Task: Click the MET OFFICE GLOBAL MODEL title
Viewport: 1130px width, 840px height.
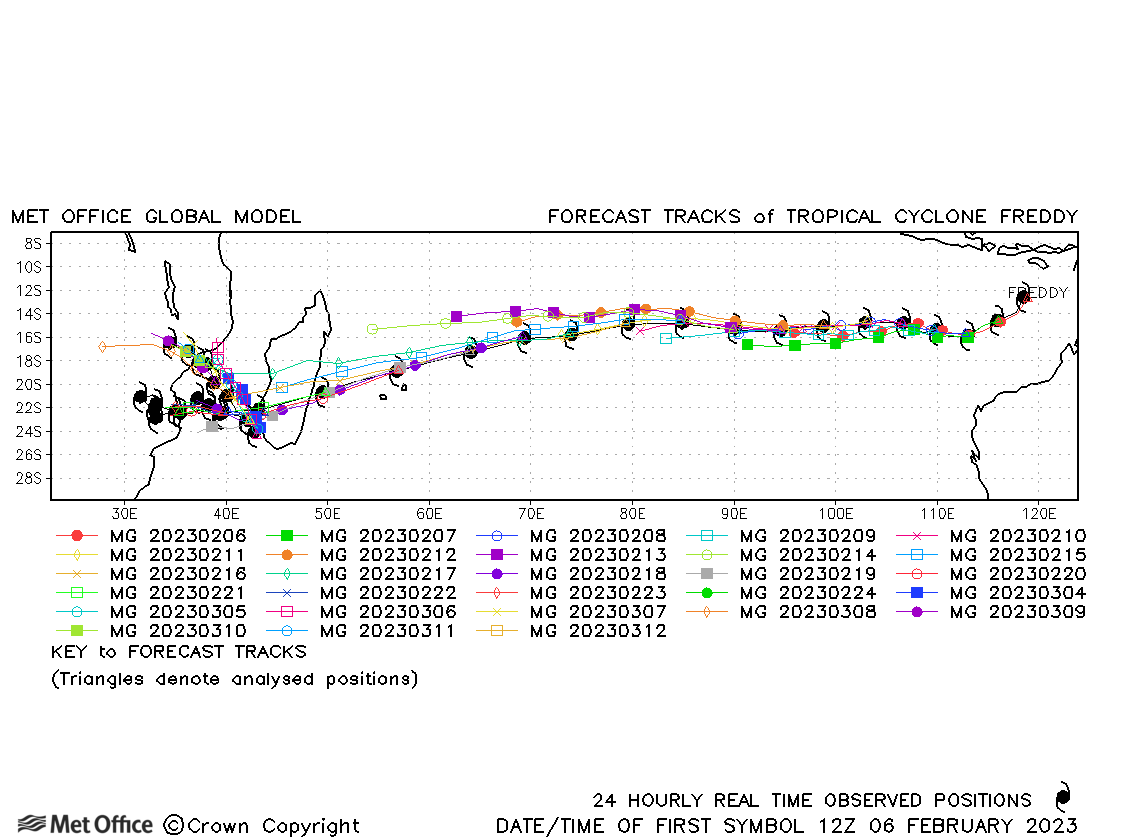Action: click(x=156, y=217)
